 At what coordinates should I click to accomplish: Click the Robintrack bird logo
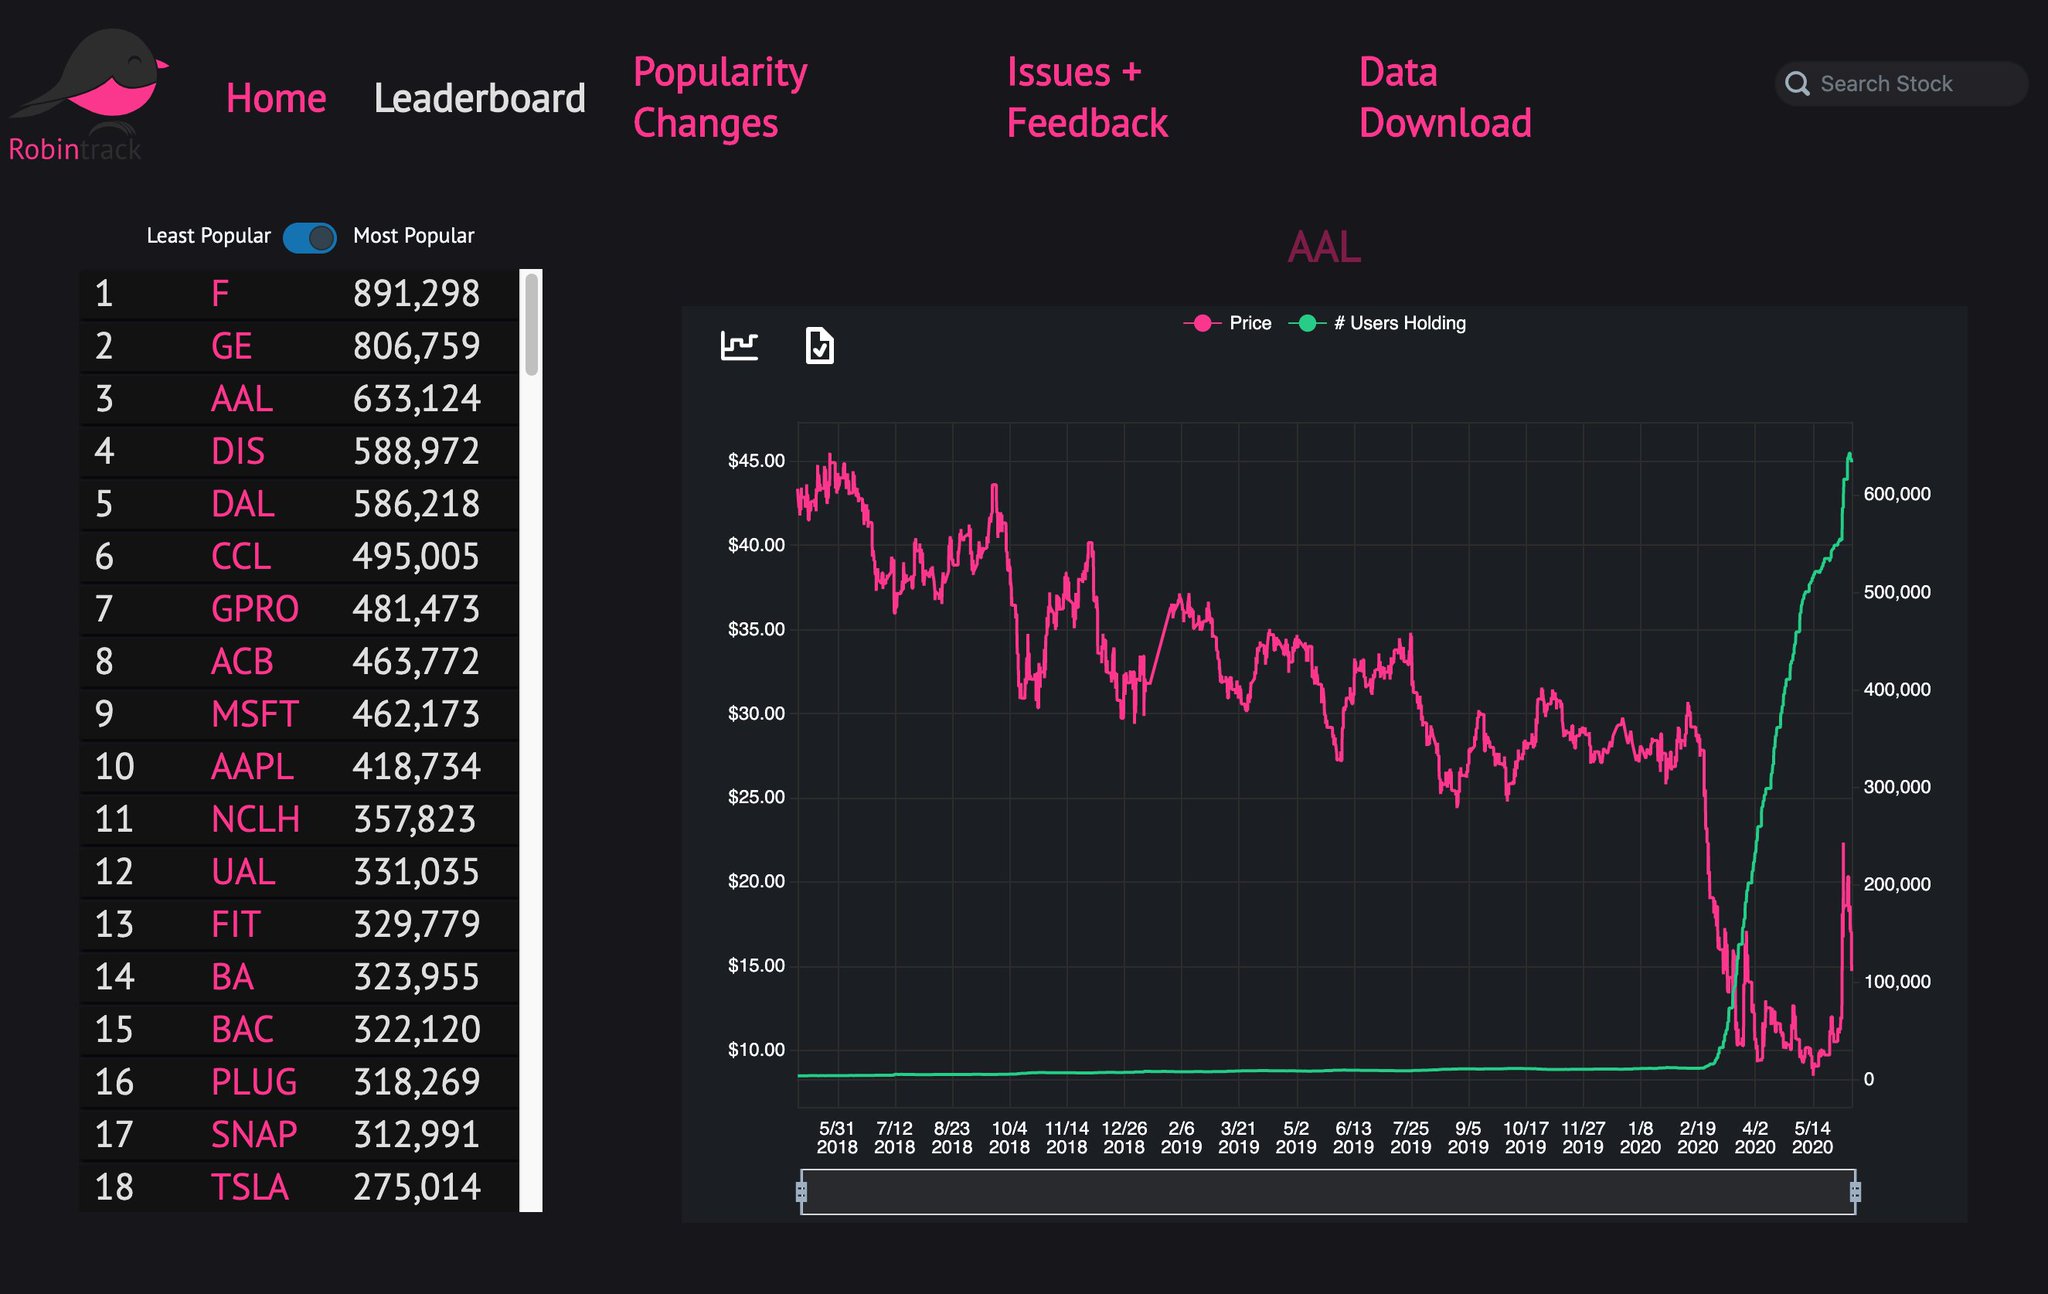[90, 95]
